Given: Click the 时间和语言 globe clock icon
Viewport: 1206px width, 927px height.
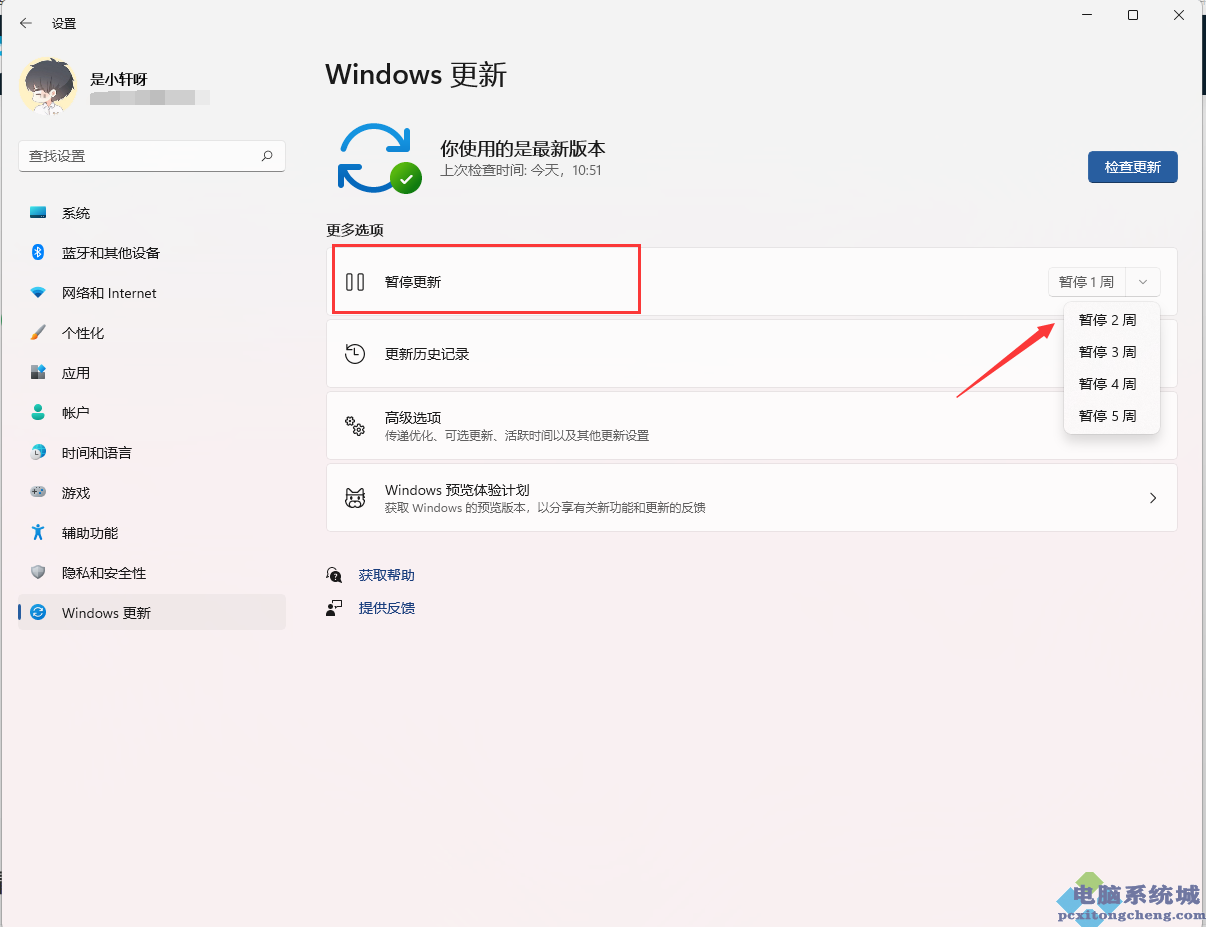Looking at the screenshot, I should pos(38,453).
